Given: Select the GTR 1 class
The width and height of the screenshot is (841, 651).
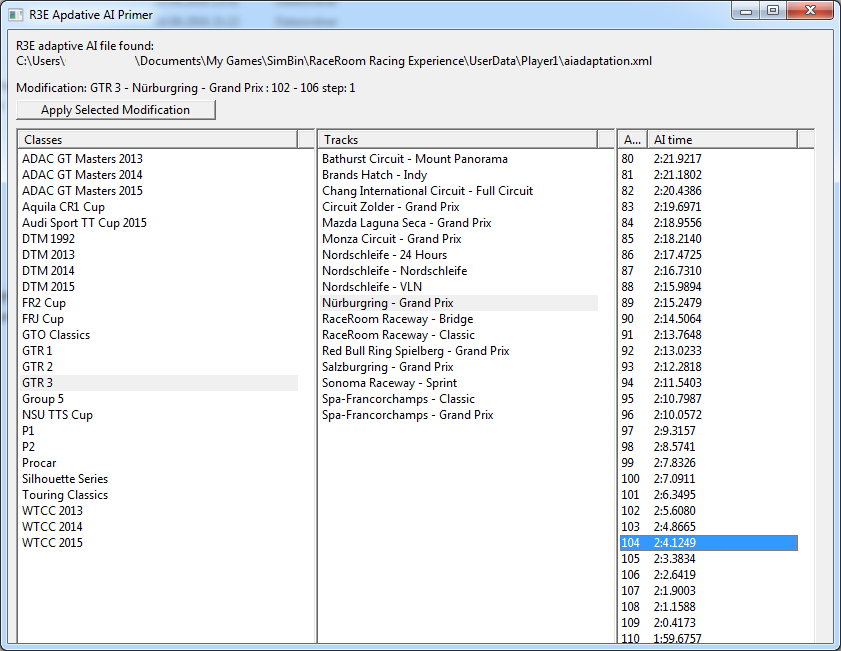Looking at the screenshot, I should point(159,351).
